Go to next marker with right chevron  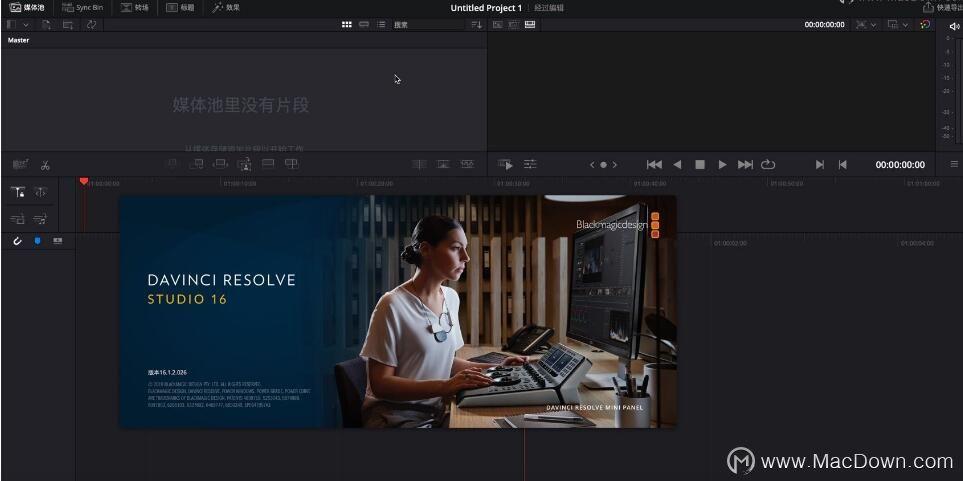tap(615, 165)
